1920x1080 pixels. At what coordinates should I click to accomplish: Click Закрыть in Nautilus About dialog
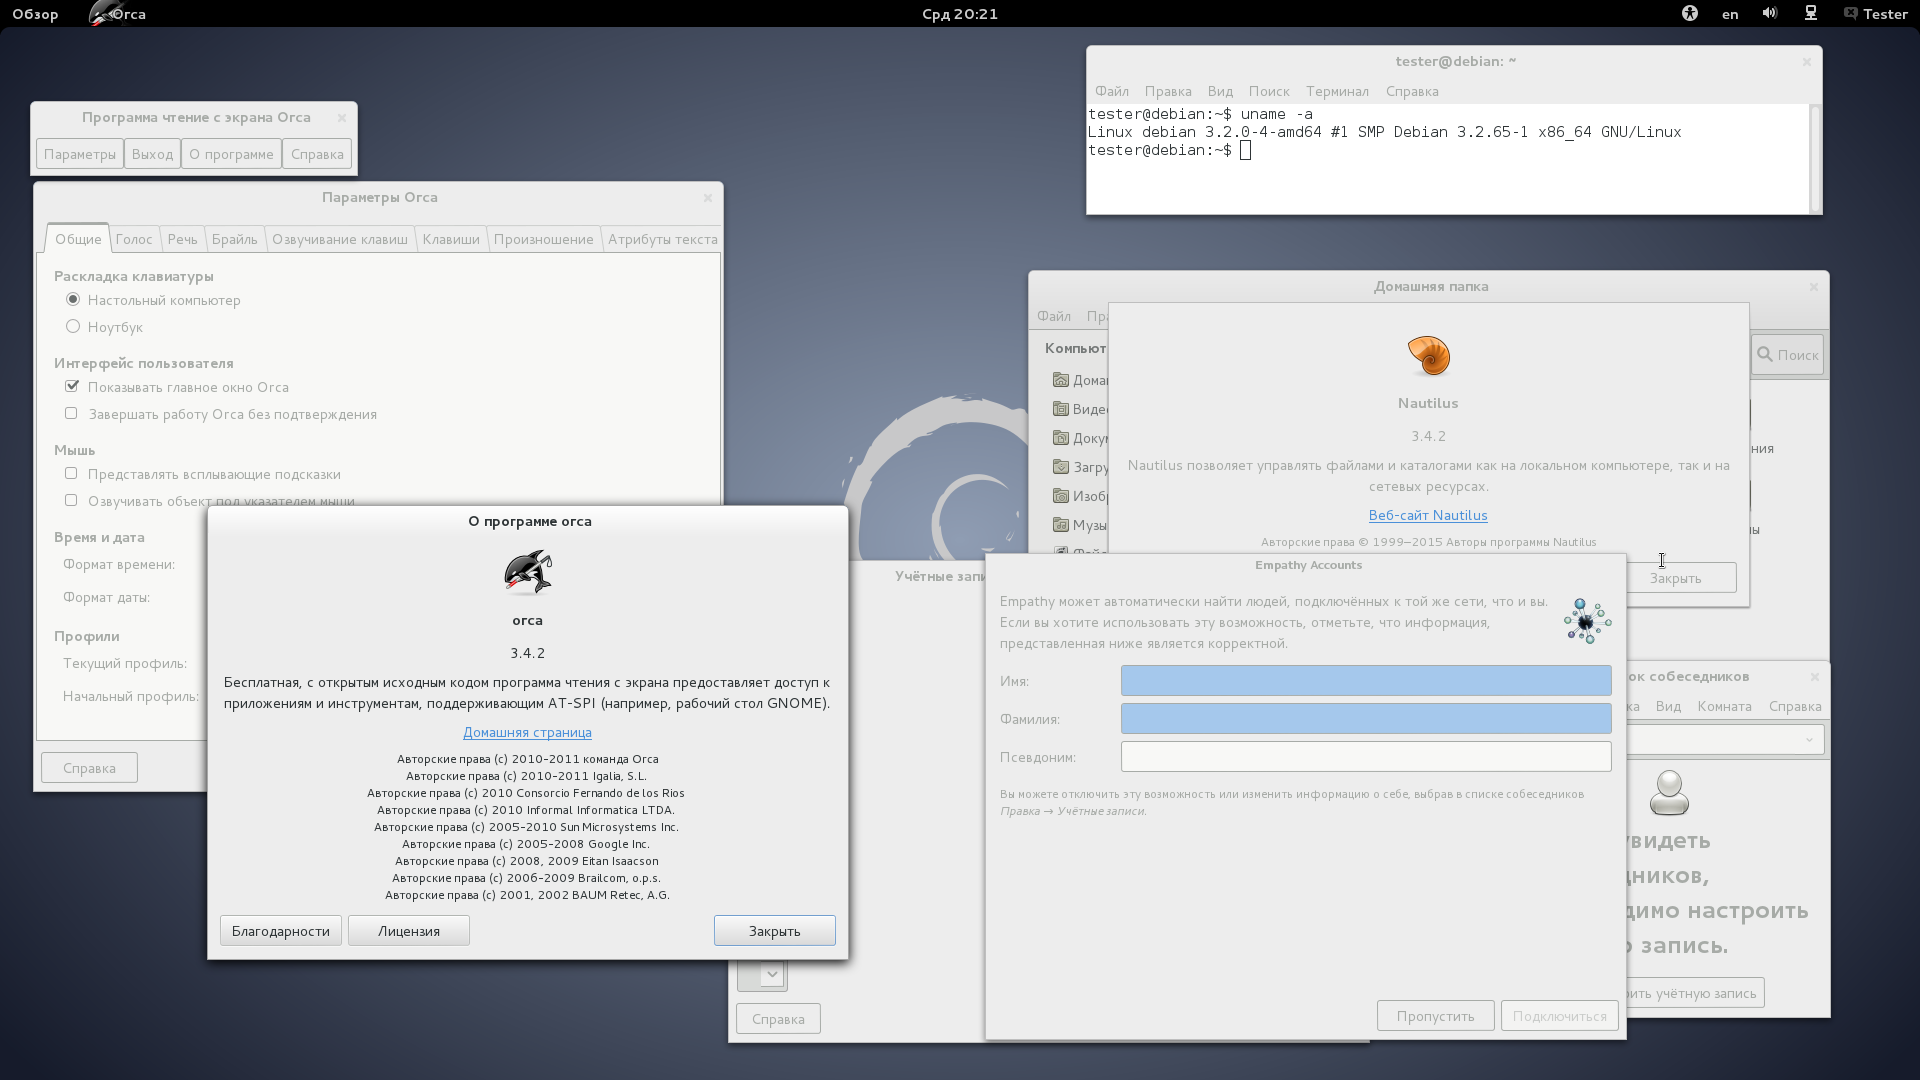1682,578
